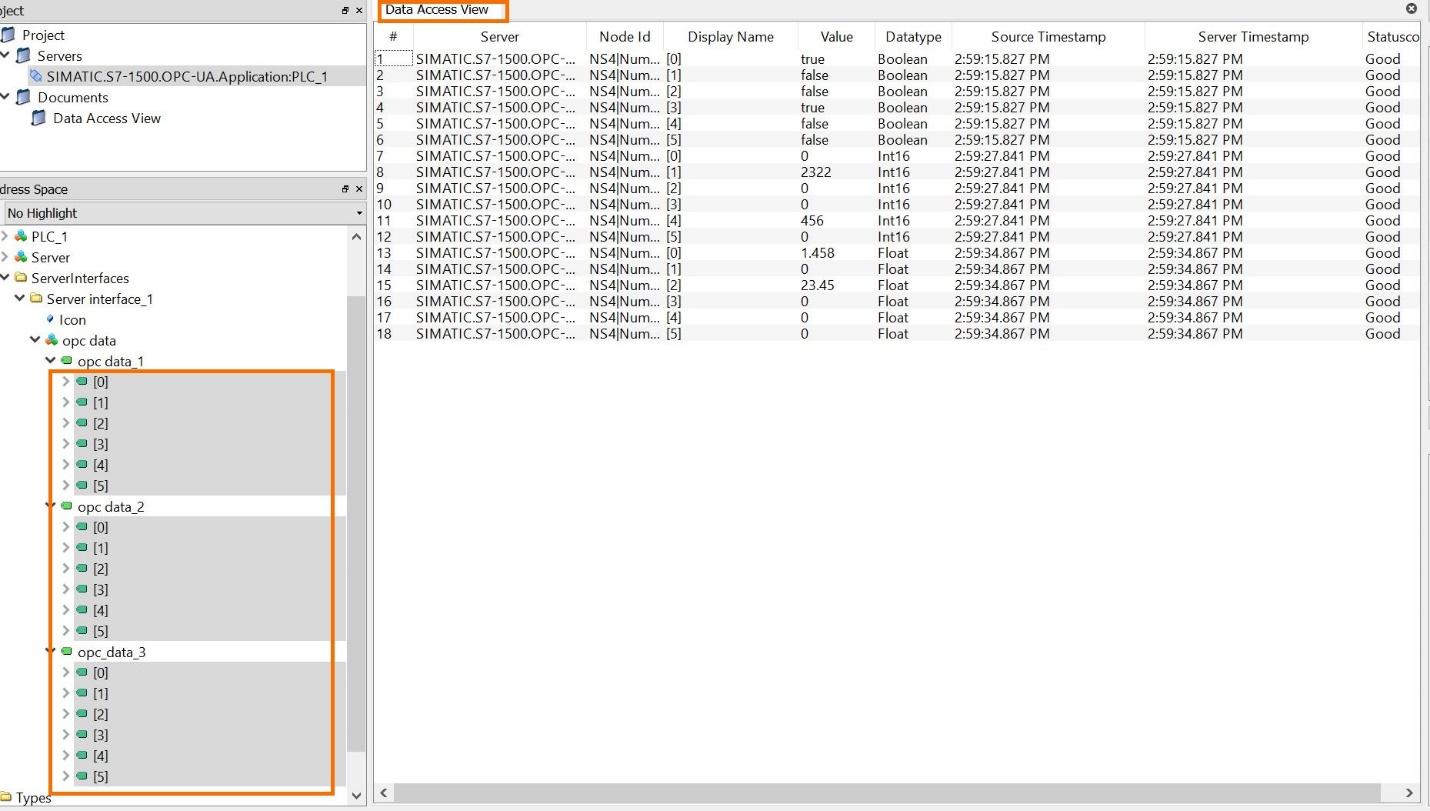Viewport: 1430px width, 811px height.
Task: Click variable icon of [2] under opc data_1
Action: pyautogui.click(x=82, y=423)
